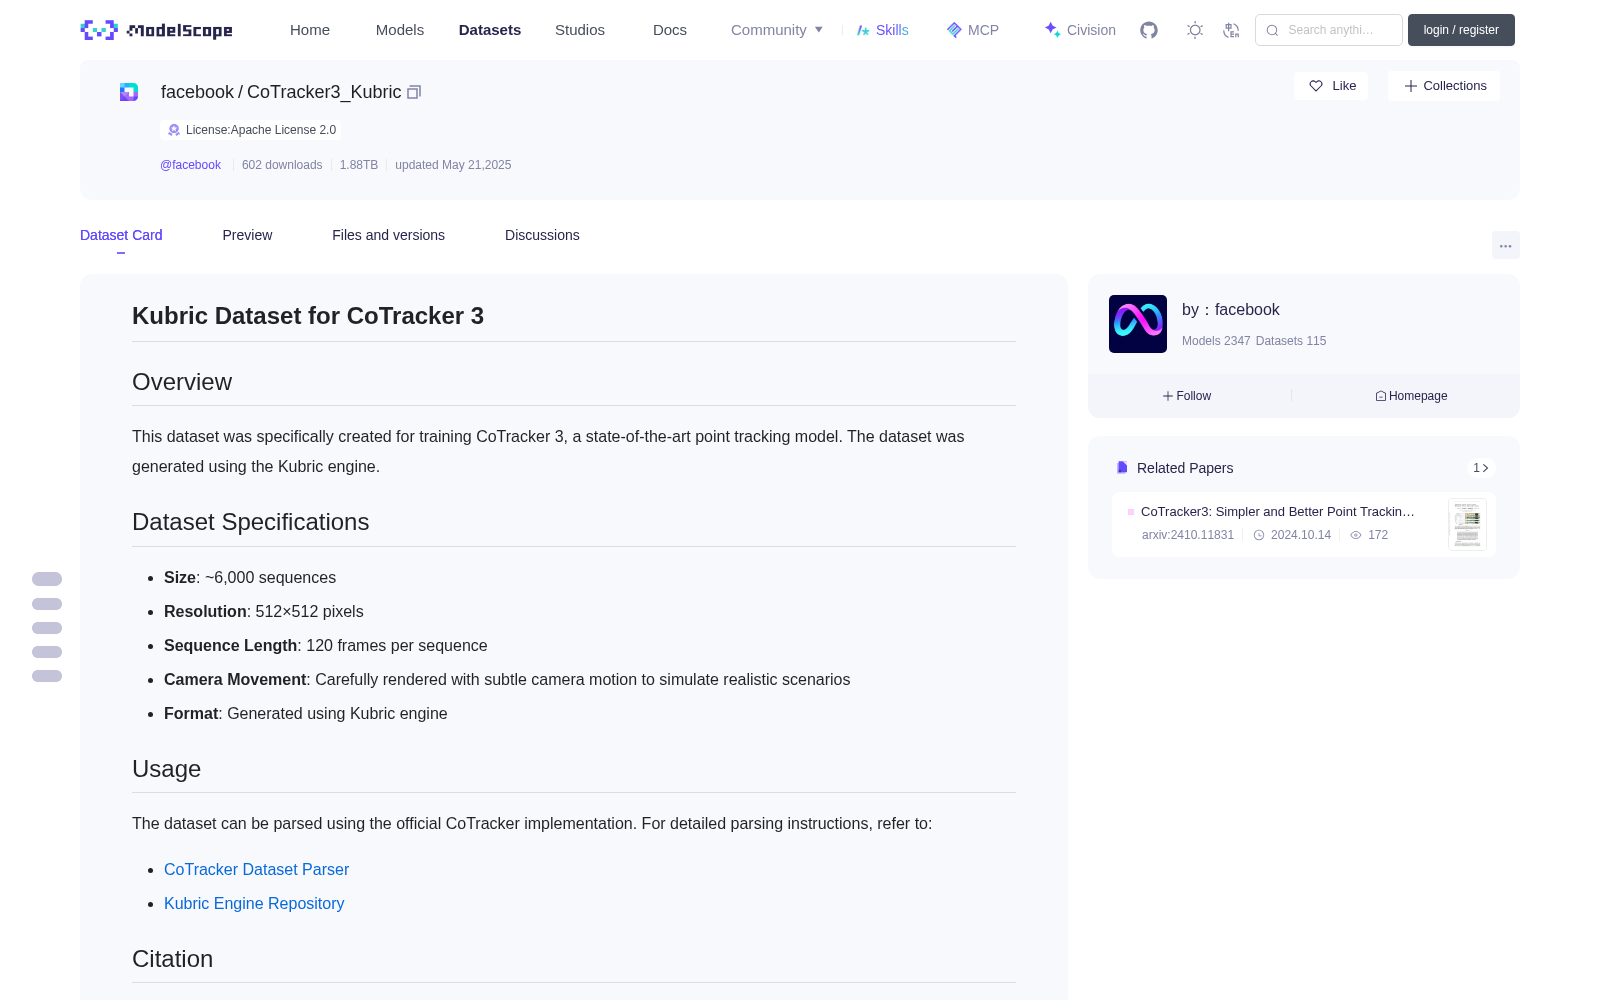Switch to Files and versions tab
This screenshot has width=1600, height=1000.
[388, 235]
